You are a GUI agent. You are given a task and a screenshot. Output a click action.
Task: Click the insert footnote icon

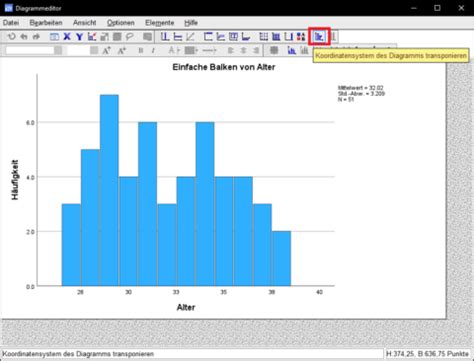click(246, 37)
